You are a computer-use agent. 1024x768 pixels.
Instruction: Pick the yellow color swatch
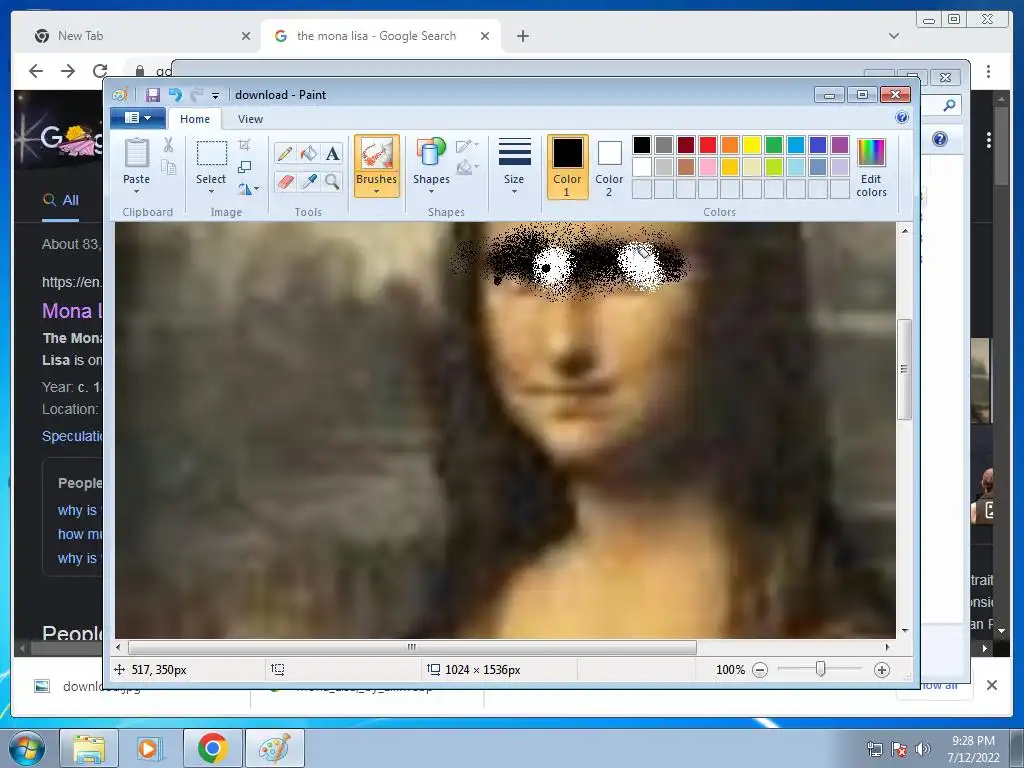click(x=752, y=144)
